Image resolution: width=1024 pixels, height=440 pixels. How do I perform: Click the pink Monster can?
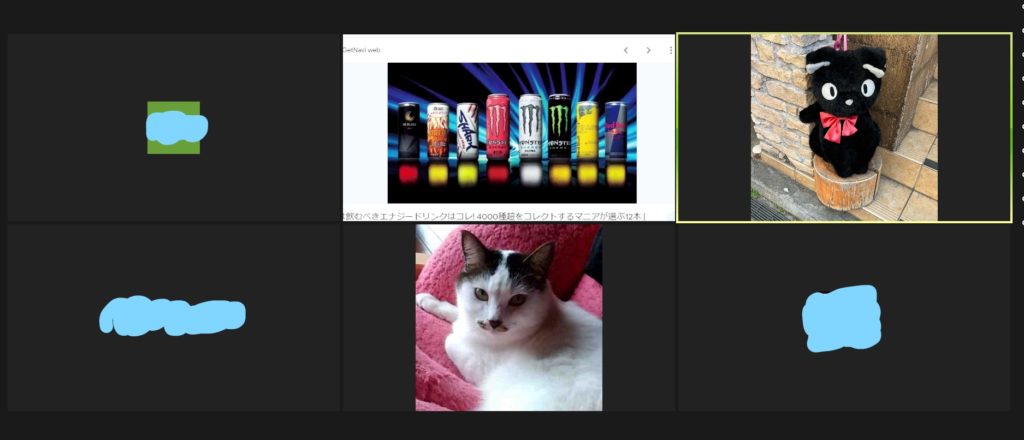(498, 127)
